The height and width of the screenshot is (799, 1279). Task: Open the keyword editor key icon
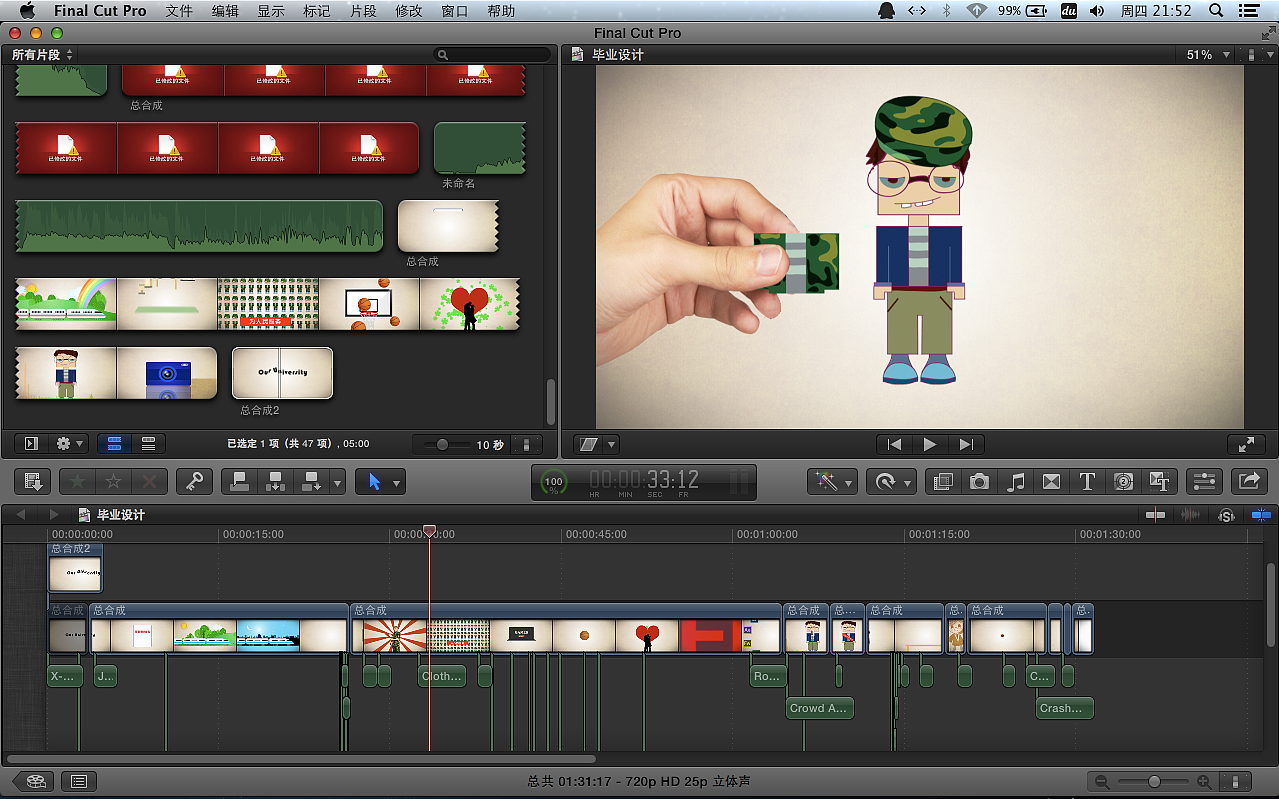point(194,481)
